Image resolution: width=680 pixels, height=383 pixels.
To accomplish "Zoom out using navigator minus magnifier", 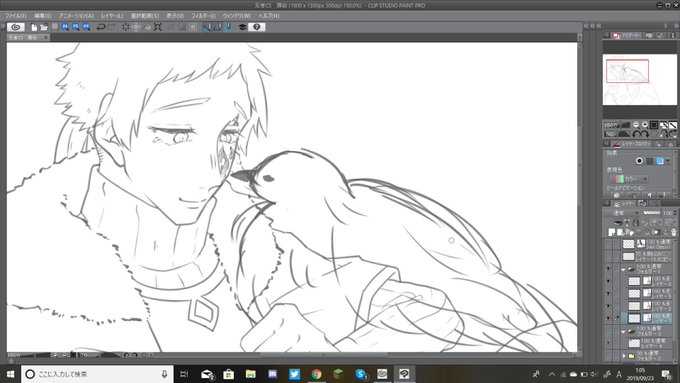I will click(x=636, y=125).
